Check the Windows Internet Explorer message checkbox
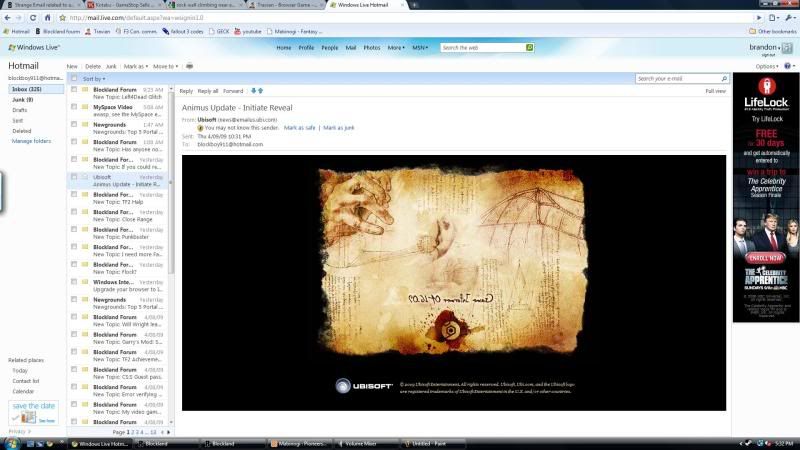Viewport: 800px width, 450px height. click(x=74, y=282)
